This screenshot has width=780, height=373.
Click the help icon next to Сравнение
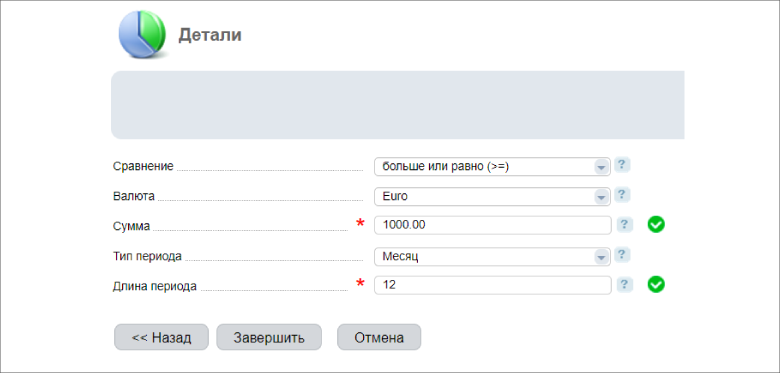(622, 165)
